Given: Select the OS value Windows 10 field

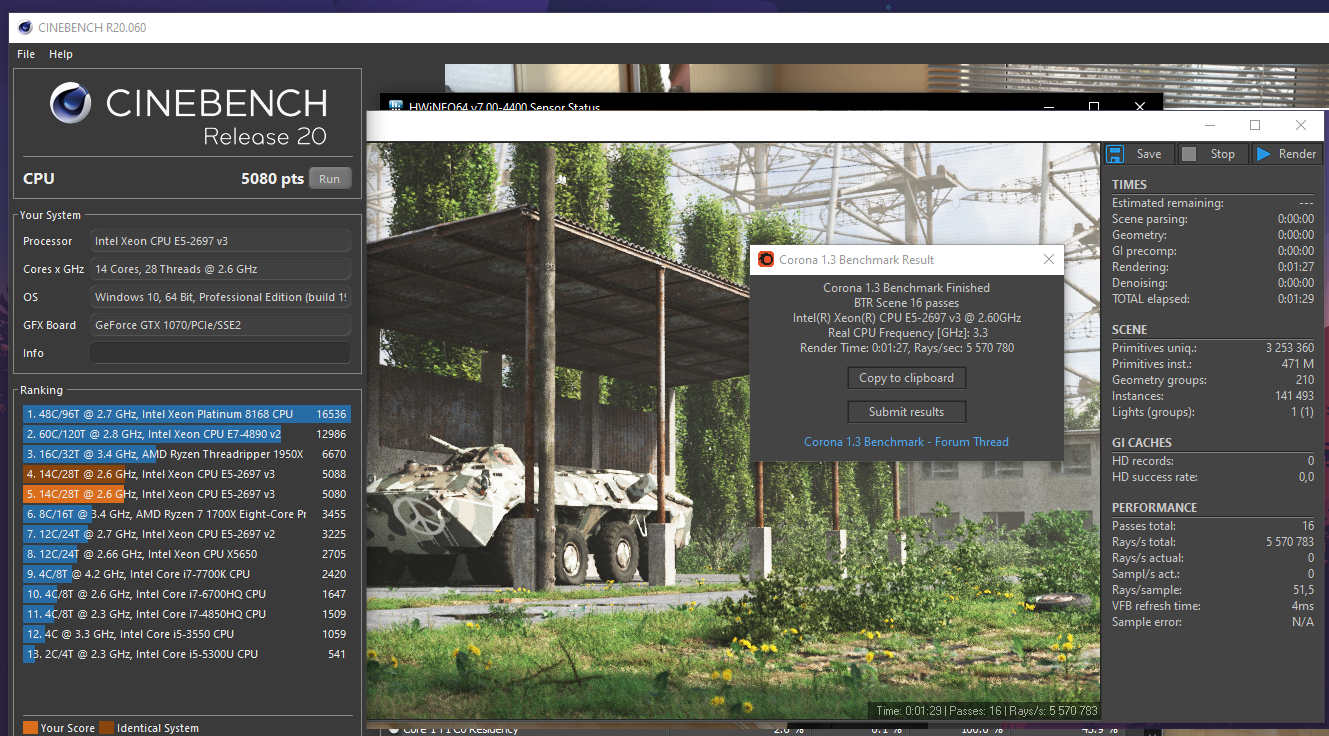Looking at the screenshot, I should (x=220, y=297).
